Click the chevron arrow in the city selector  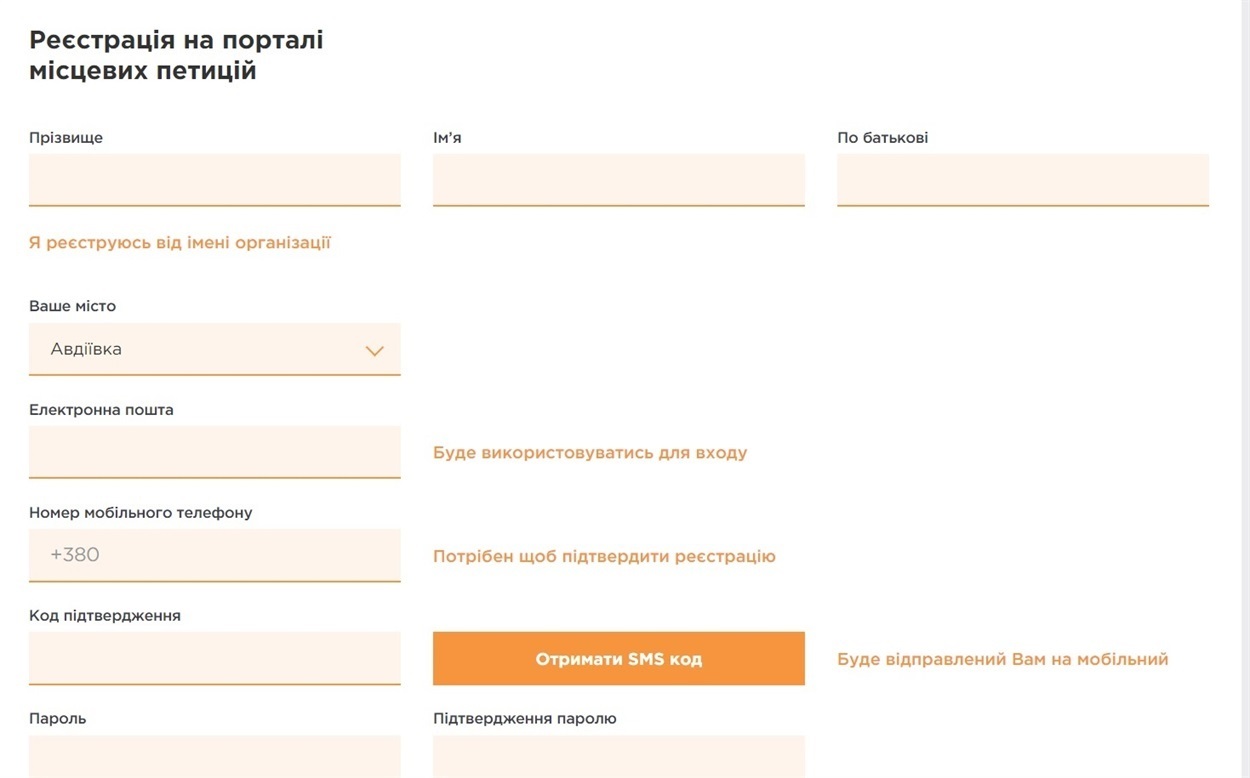(x=375, y=351)
